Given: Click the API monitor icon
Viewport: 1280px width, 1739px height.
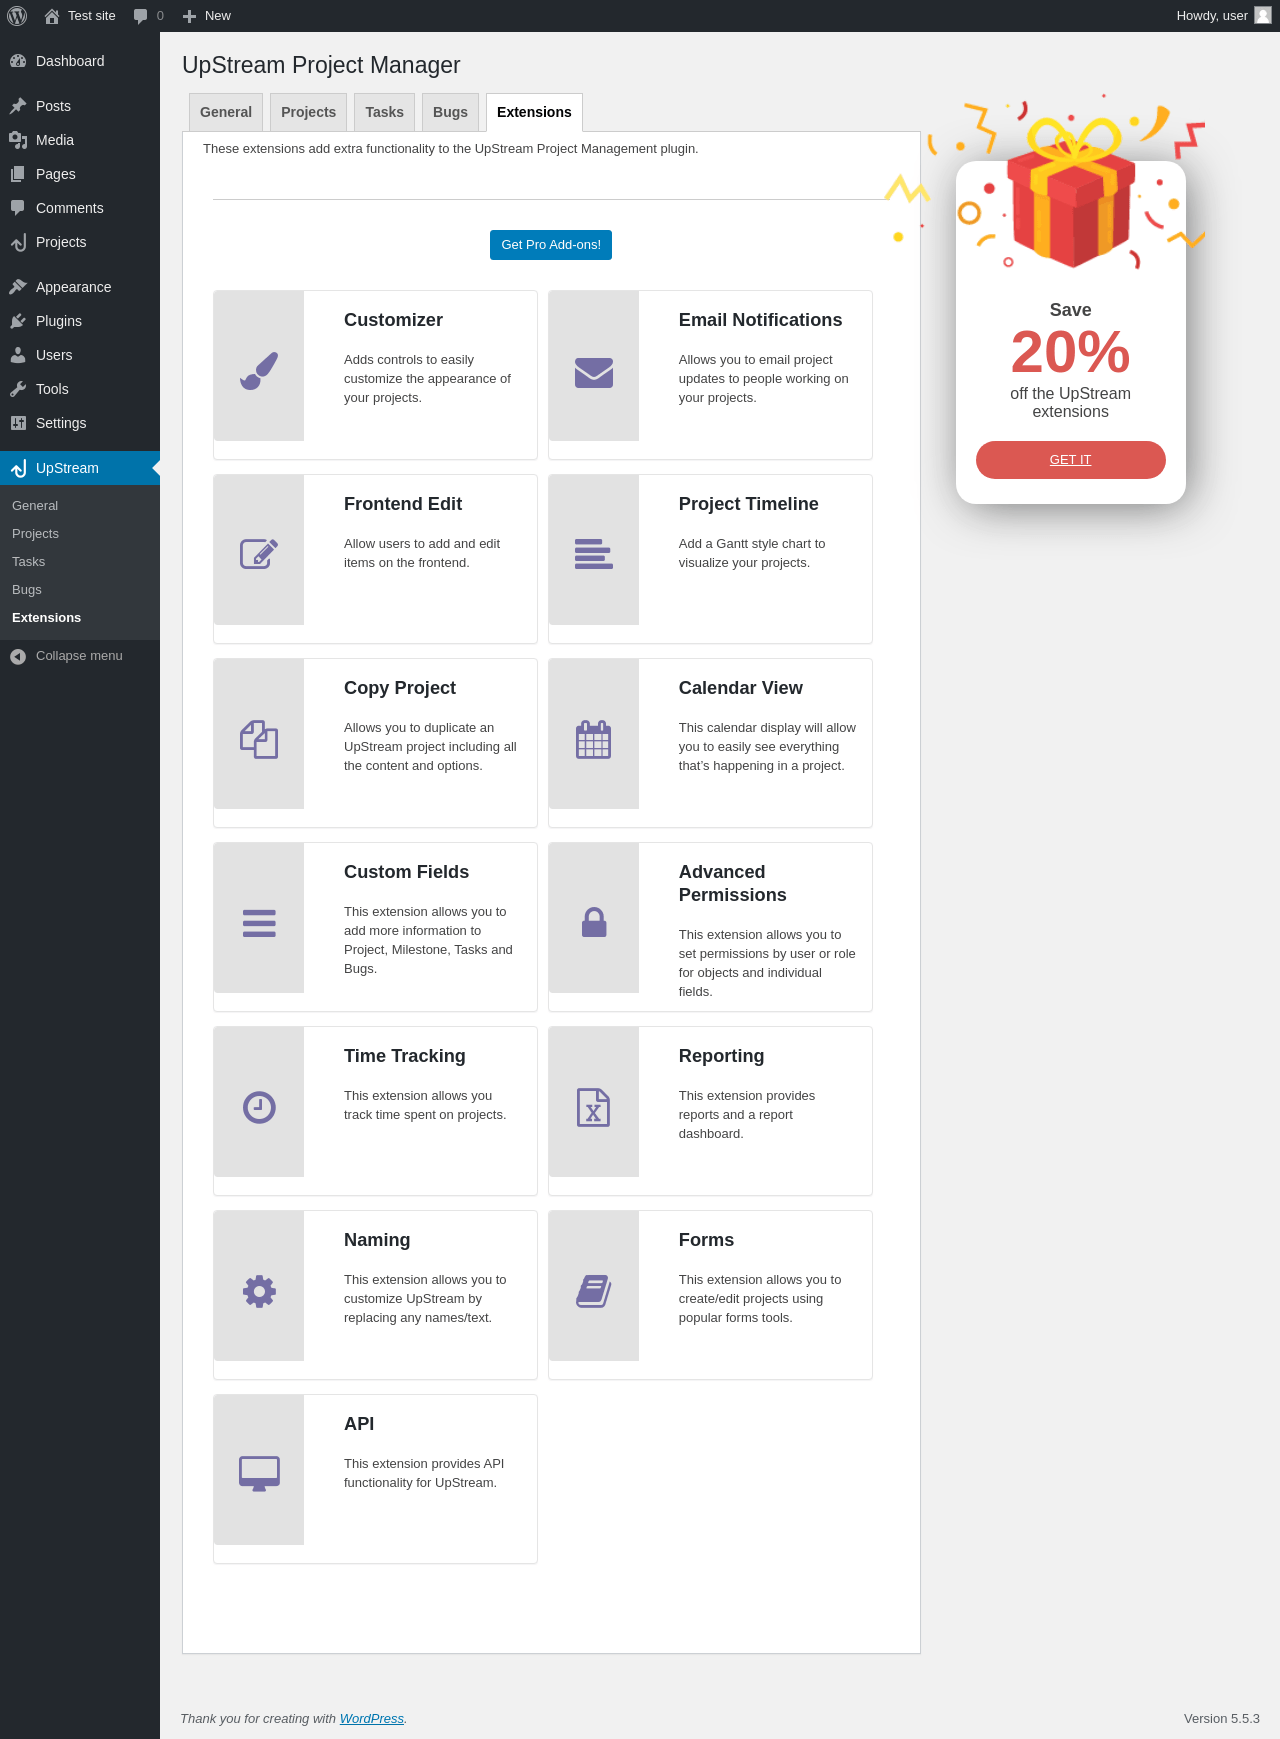Looking at the screenshot, I should (259, 1474).
